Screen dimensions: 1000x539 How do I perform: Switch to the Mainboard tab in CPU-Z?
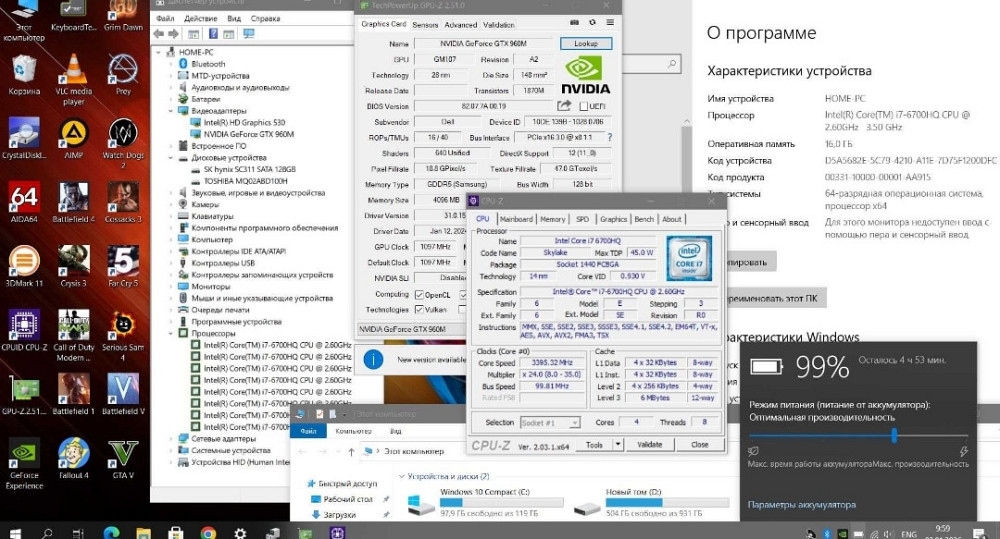[x=516, y=219]
